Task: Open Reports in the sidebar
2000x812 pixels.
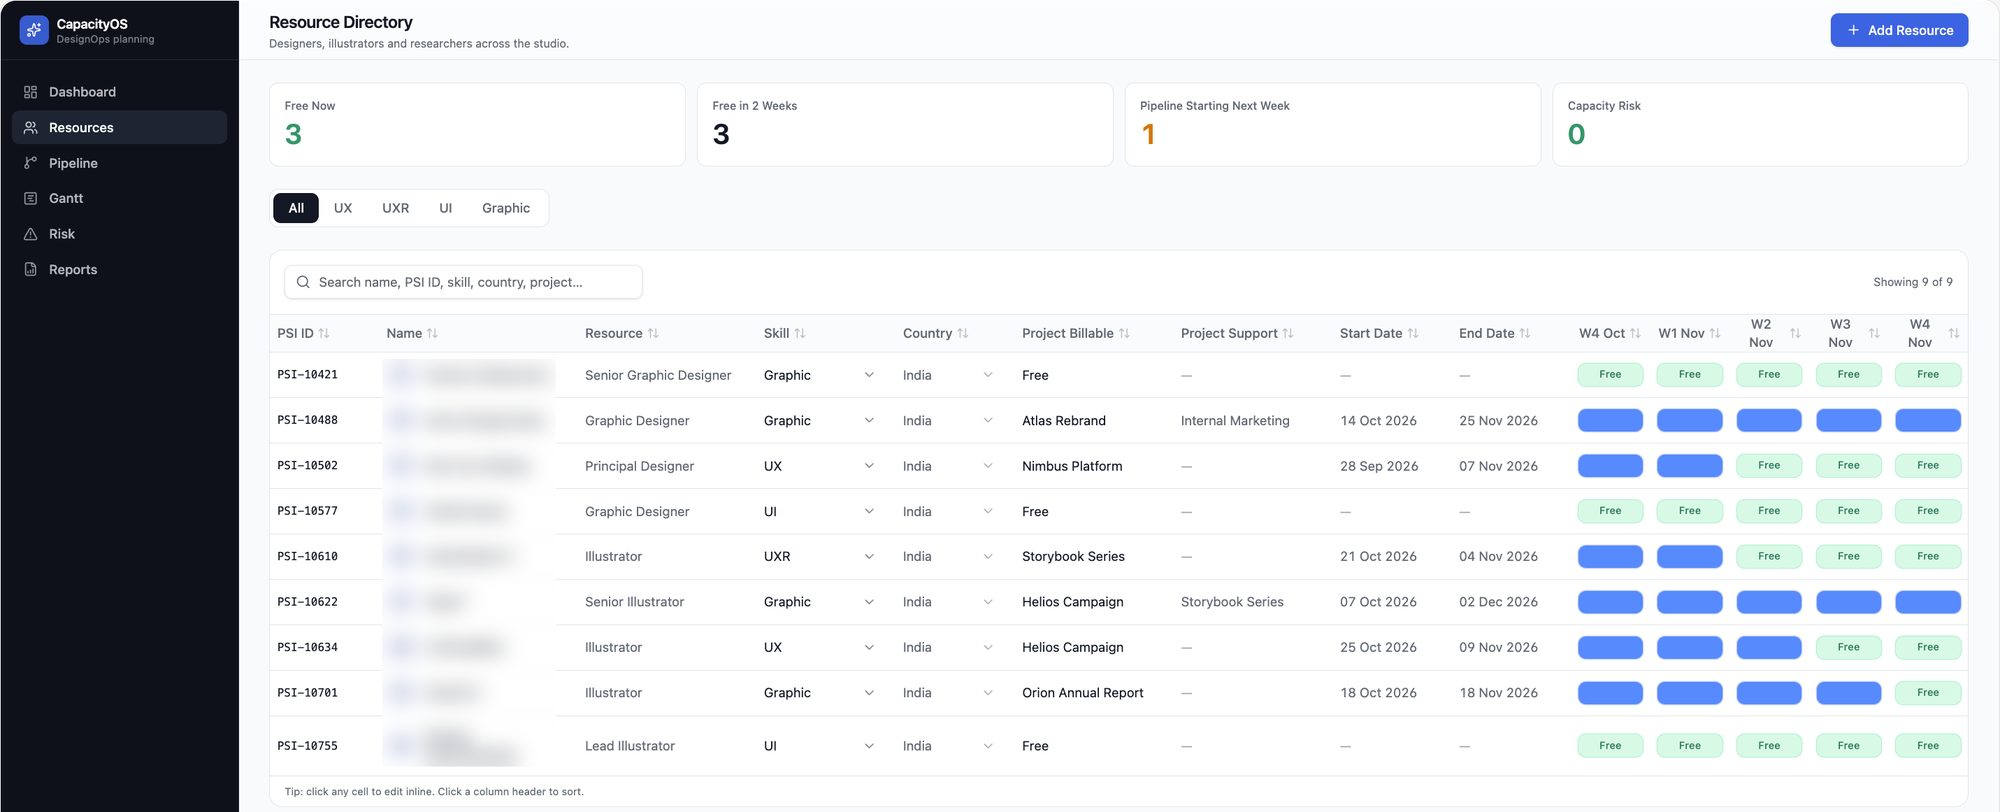Action: tap(119, 270)
